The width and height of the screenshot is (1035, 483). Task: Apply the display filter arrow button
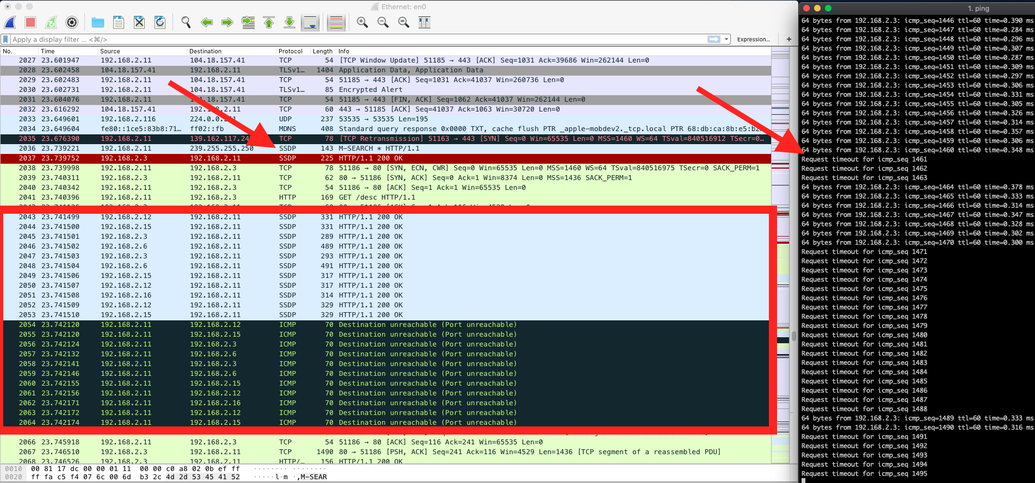713,40
